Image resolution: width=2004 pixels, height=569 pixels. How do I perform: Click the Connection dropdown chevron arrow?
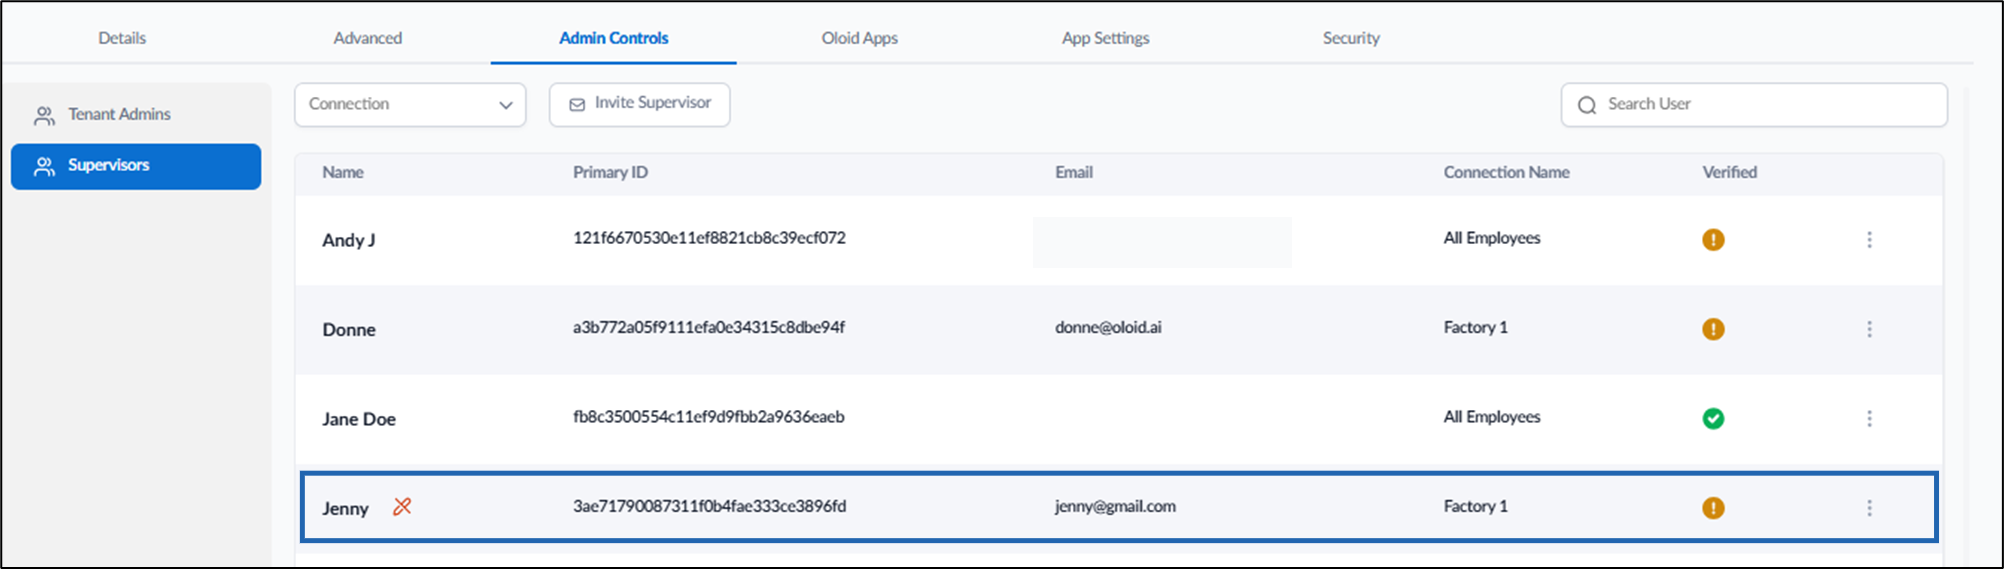click(x=506, y=105)
